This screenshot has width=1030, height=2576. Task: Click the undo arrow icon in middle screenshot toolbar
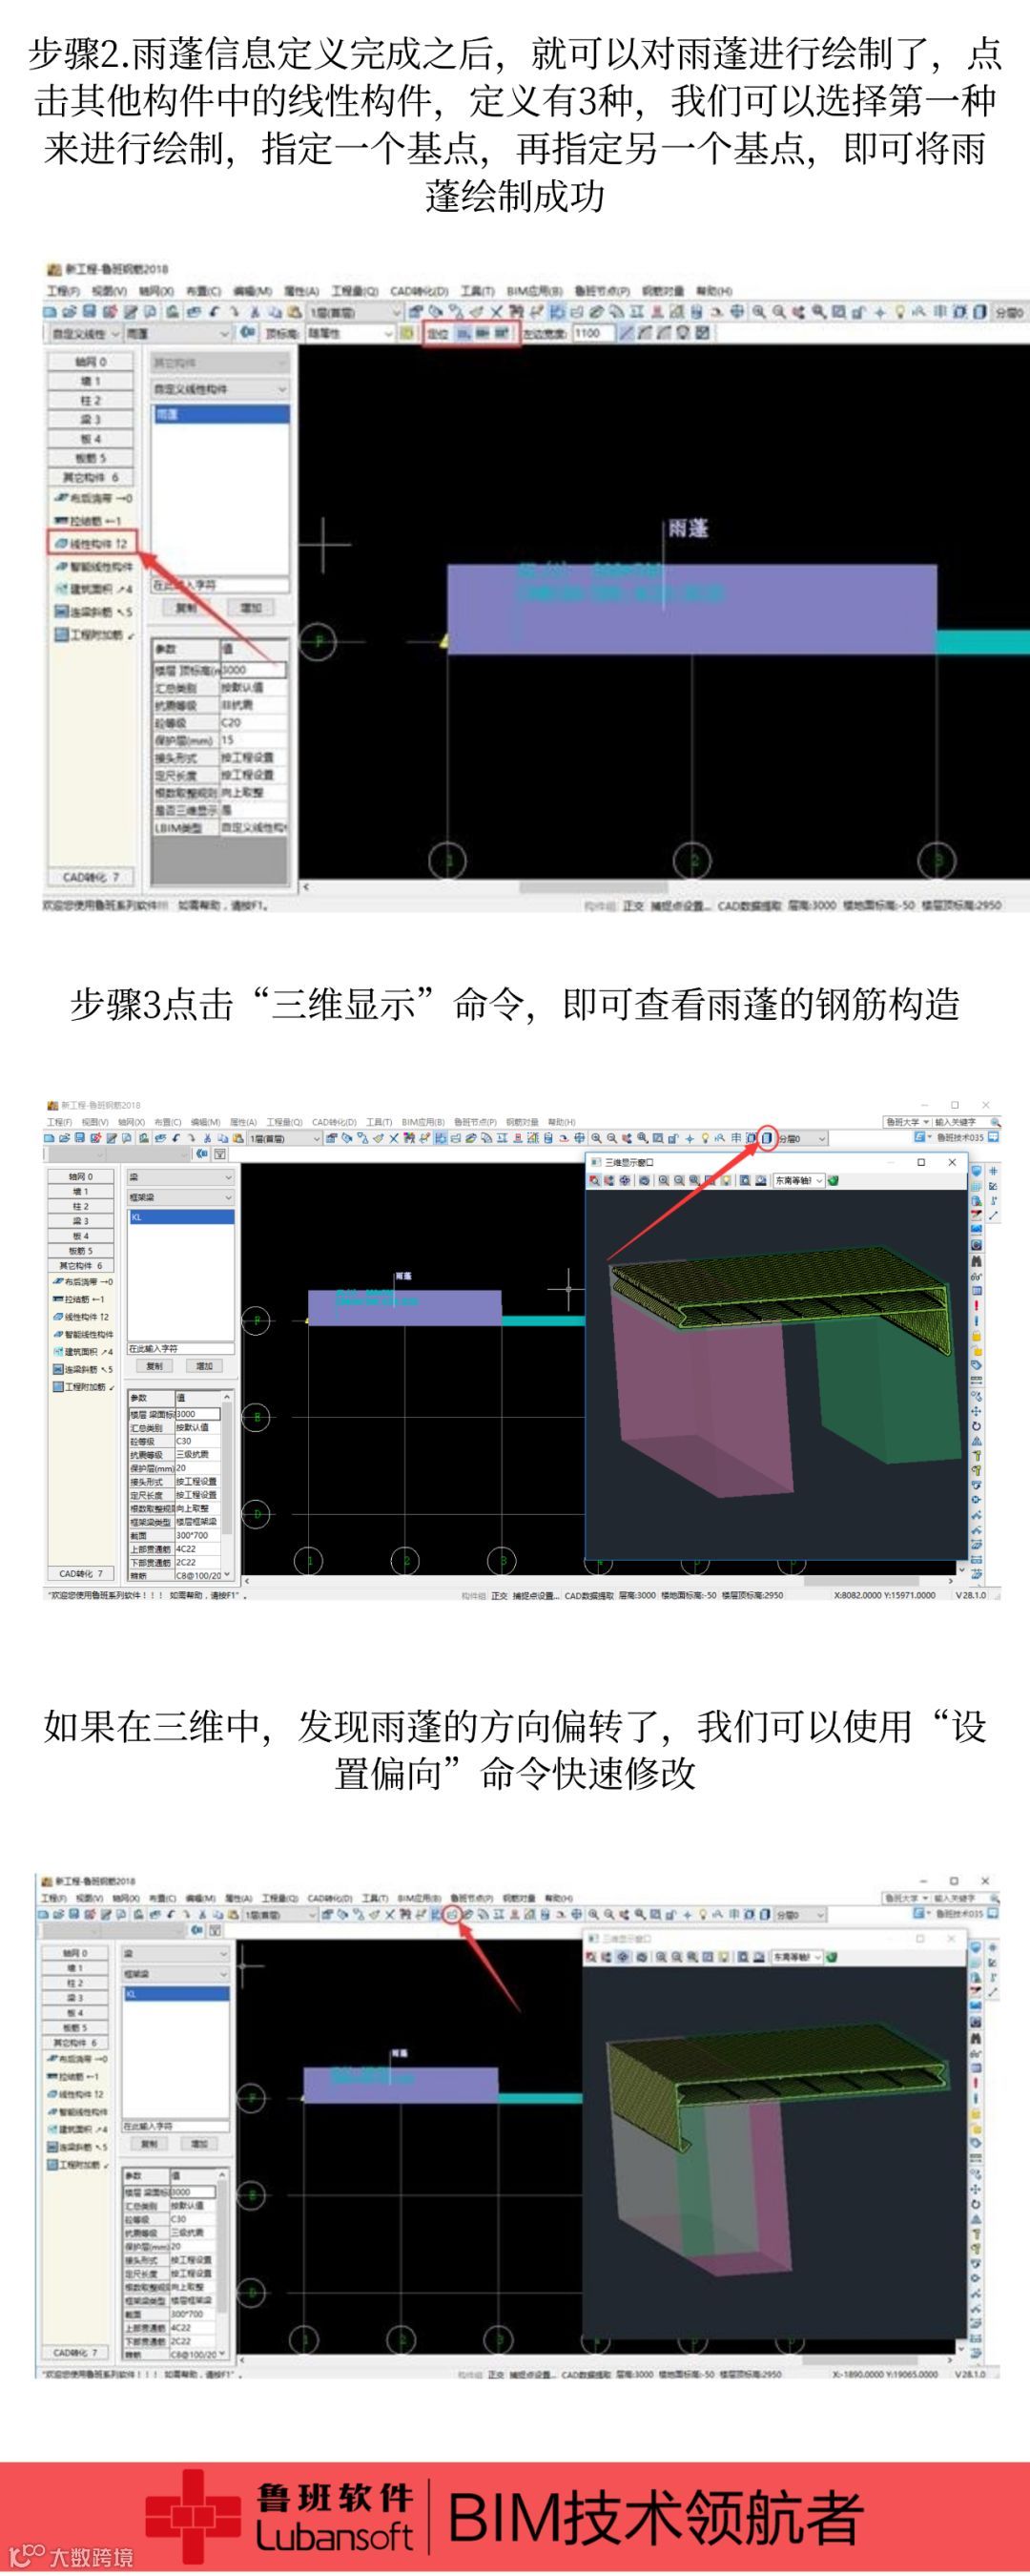pos(176,1138)
